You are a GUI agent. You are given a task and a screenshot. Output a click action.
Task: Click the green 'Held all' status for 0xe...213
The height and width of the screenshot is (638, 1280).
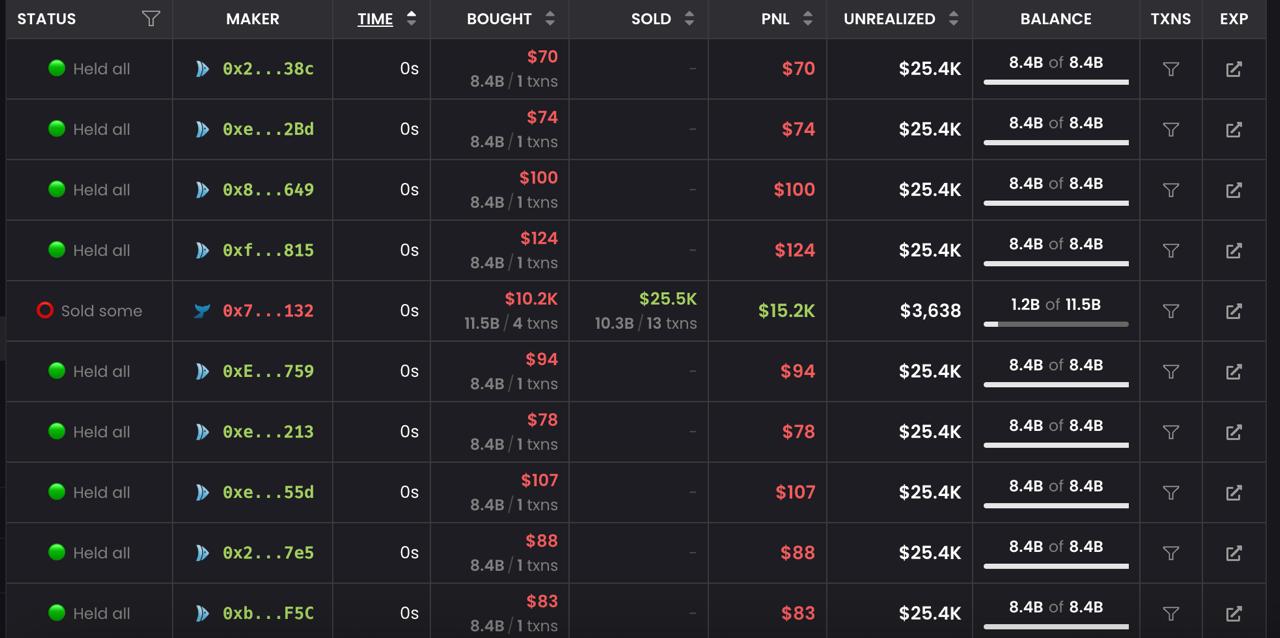(57, 431)
